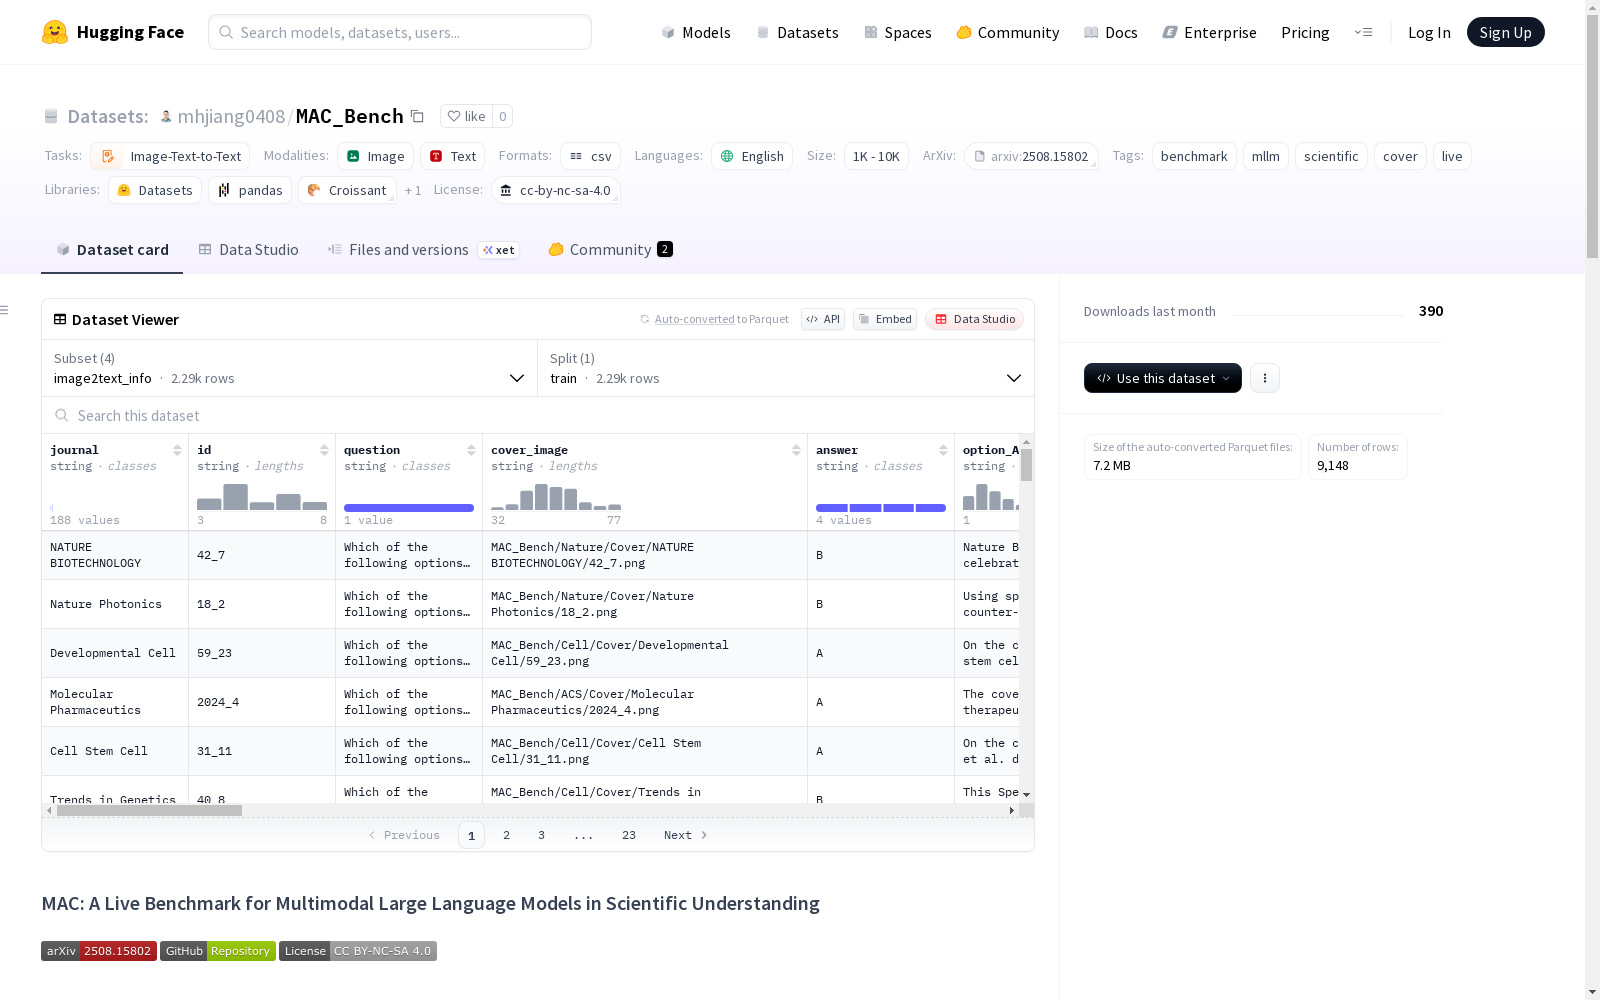Open the Files and versions tab
The height and width of the screenshot is (1000, 1600).
tap(423, 250)
